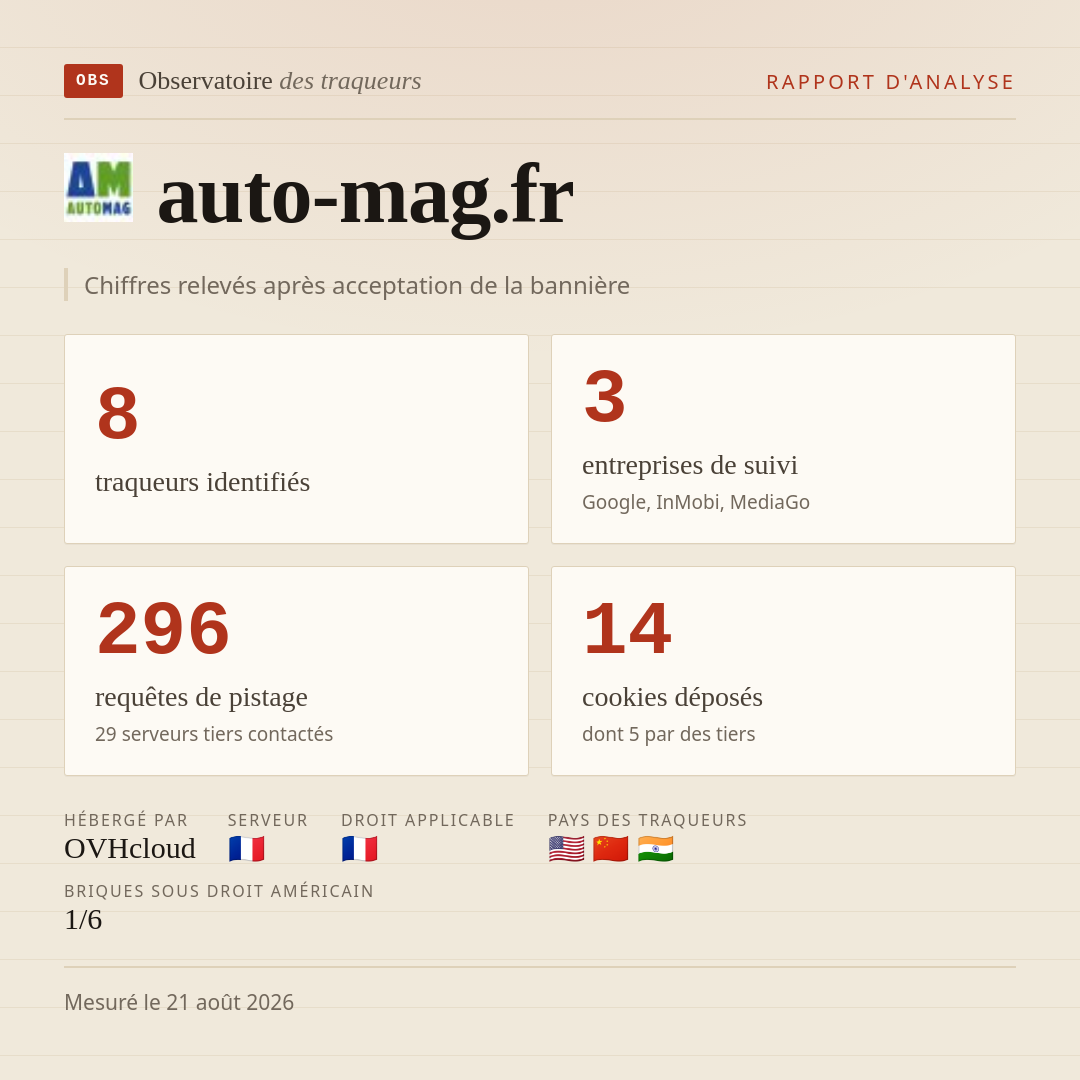This screenshot has width=1080, height=1080.
Task: Click the 1/6 value
Action: click(x=83, y=920)
